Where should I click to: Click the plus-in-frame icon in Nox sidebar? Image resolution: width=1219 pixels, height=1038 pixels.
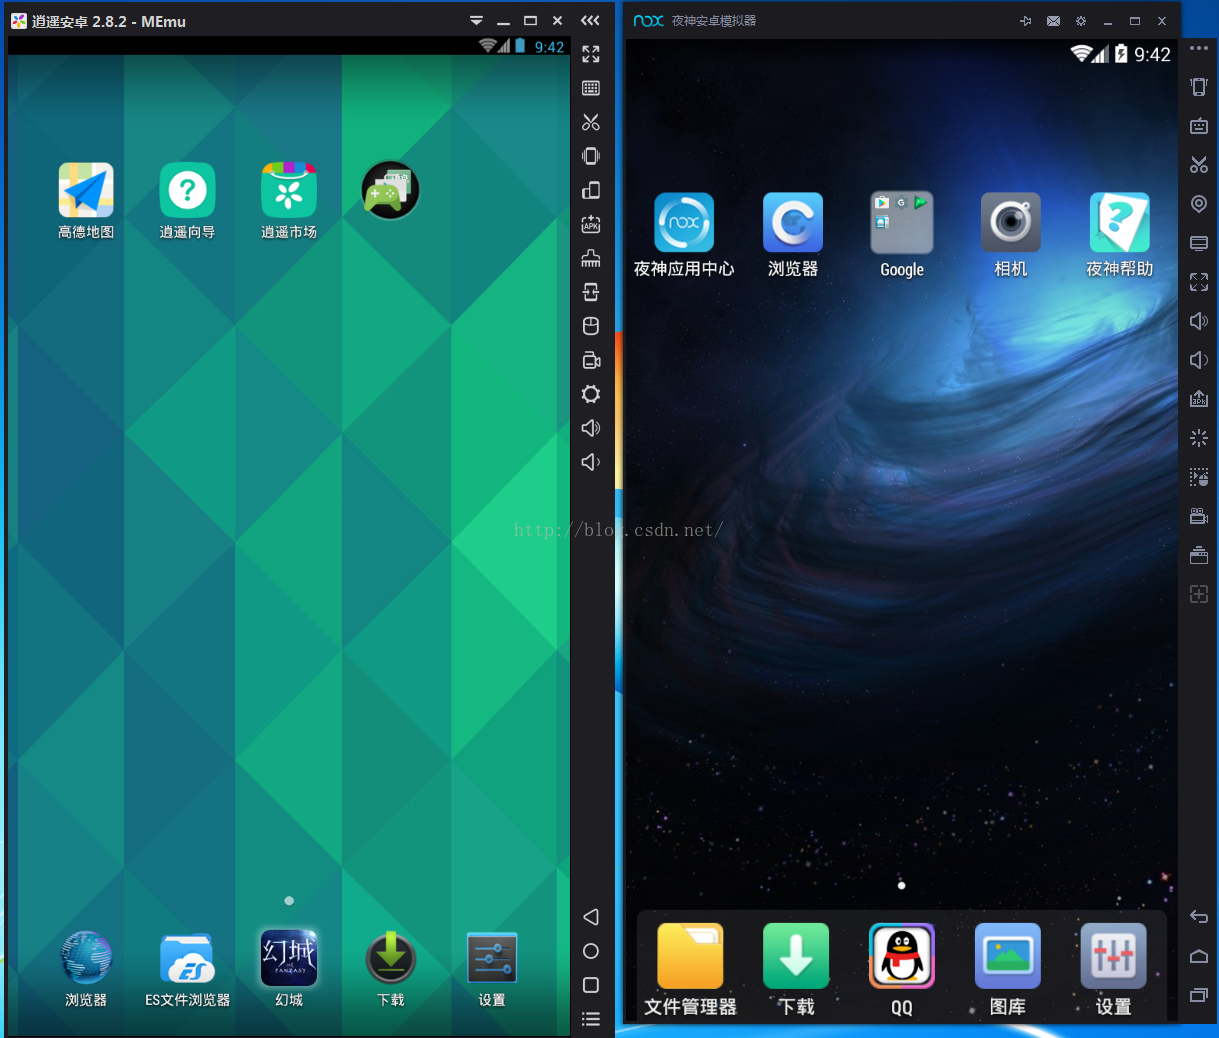(x=1199, y=594)
